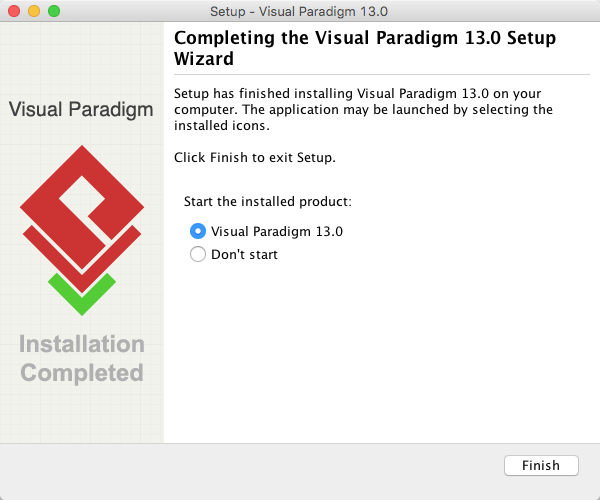Click the Finish button to exit Setup
This screenshot has height=500, width=600.
(541, 465)
